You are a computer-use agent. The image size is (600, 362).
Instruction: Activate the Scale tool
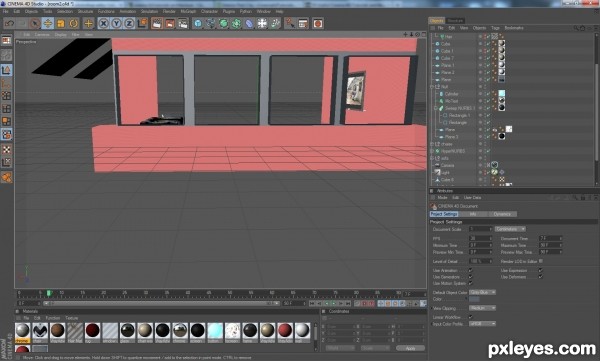pyautogui.click(x=60, y=24)
